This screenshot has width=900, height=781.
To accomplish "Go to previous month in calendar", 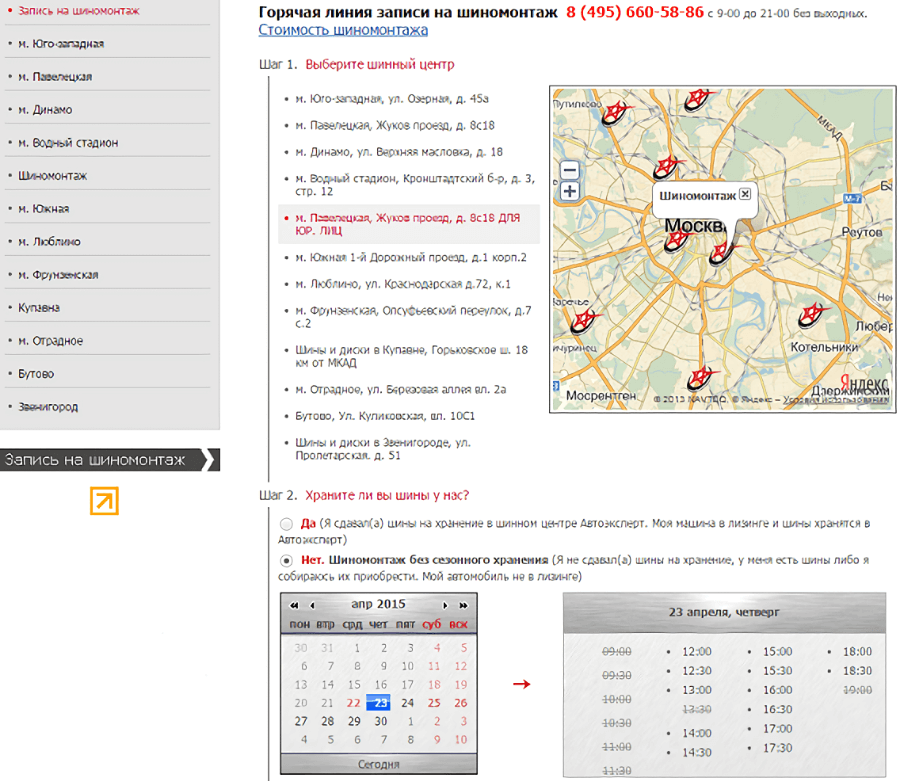I will click(x=313, y=605).
